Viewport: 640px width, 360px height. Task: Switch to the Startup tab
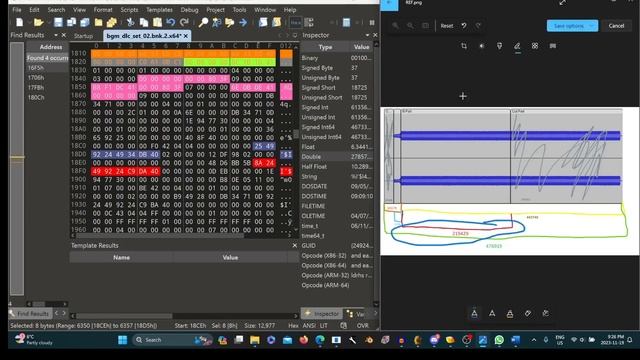(x=84, y=36)
